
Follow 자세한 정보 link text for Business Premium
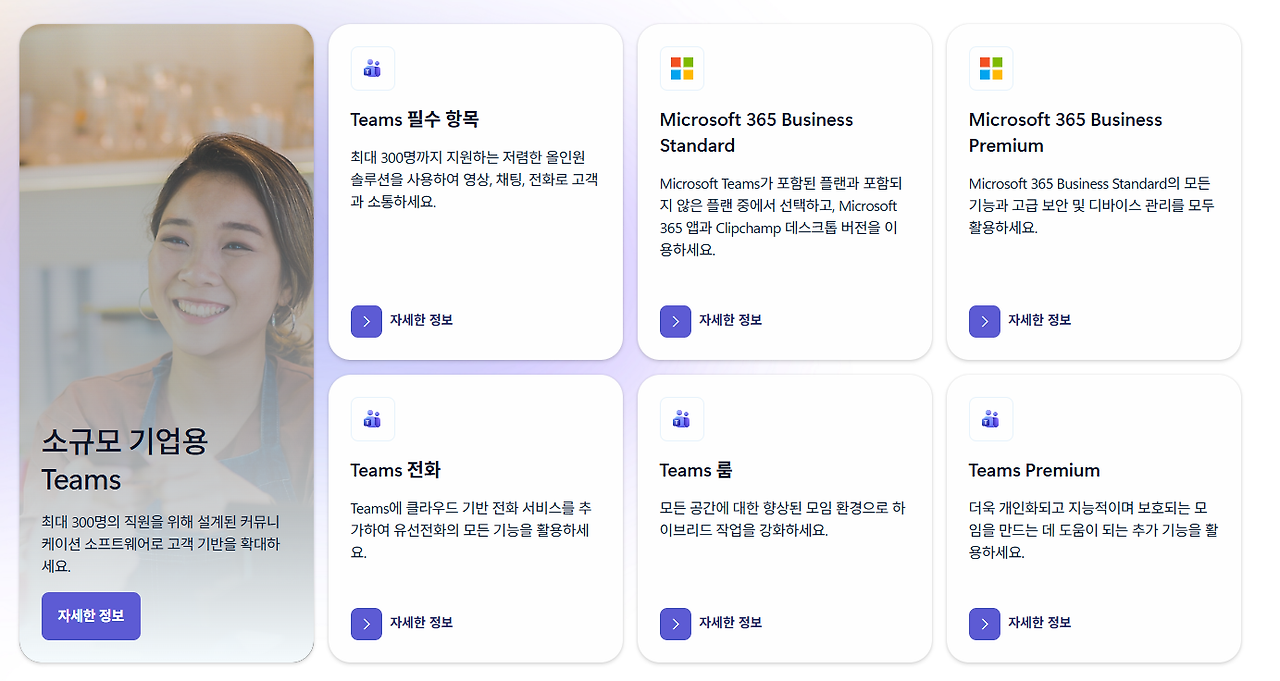tap(1039, 320)
